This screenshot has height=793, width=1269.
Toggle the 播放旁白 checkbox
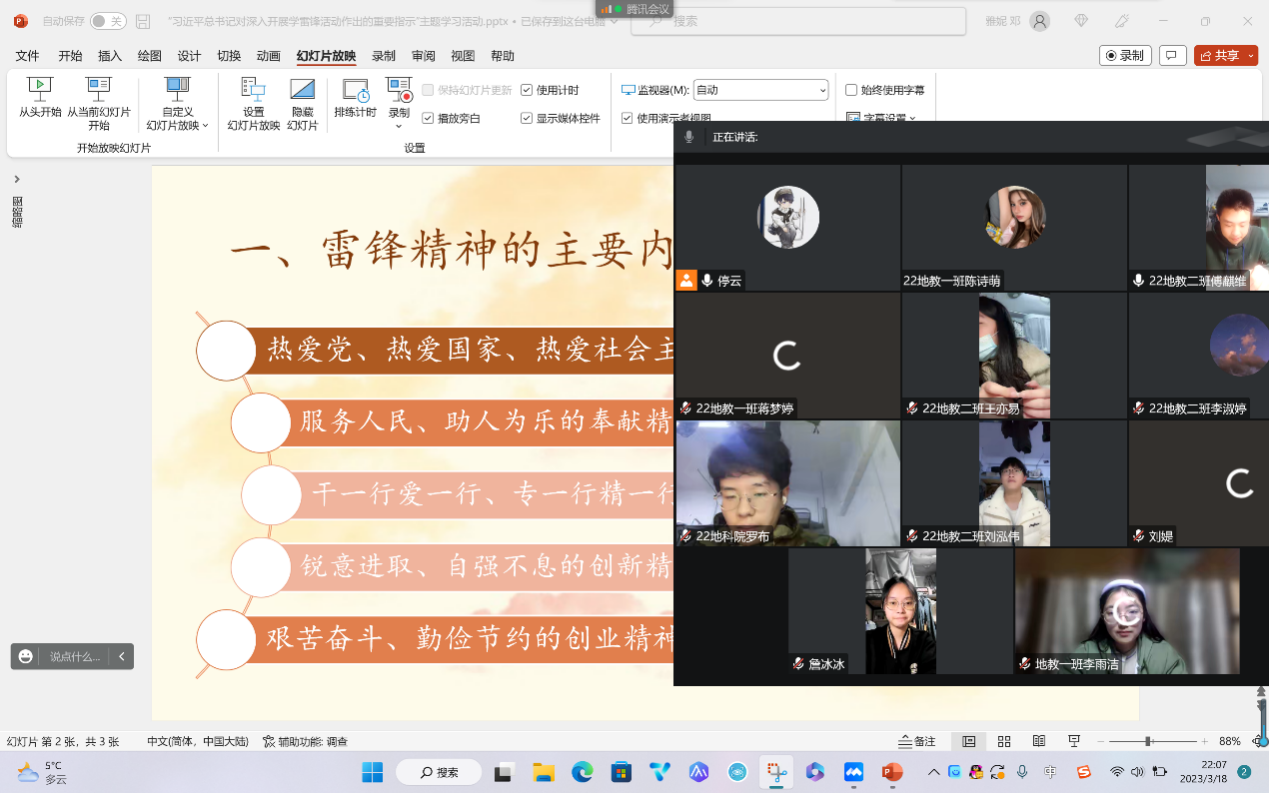point(428,118)
